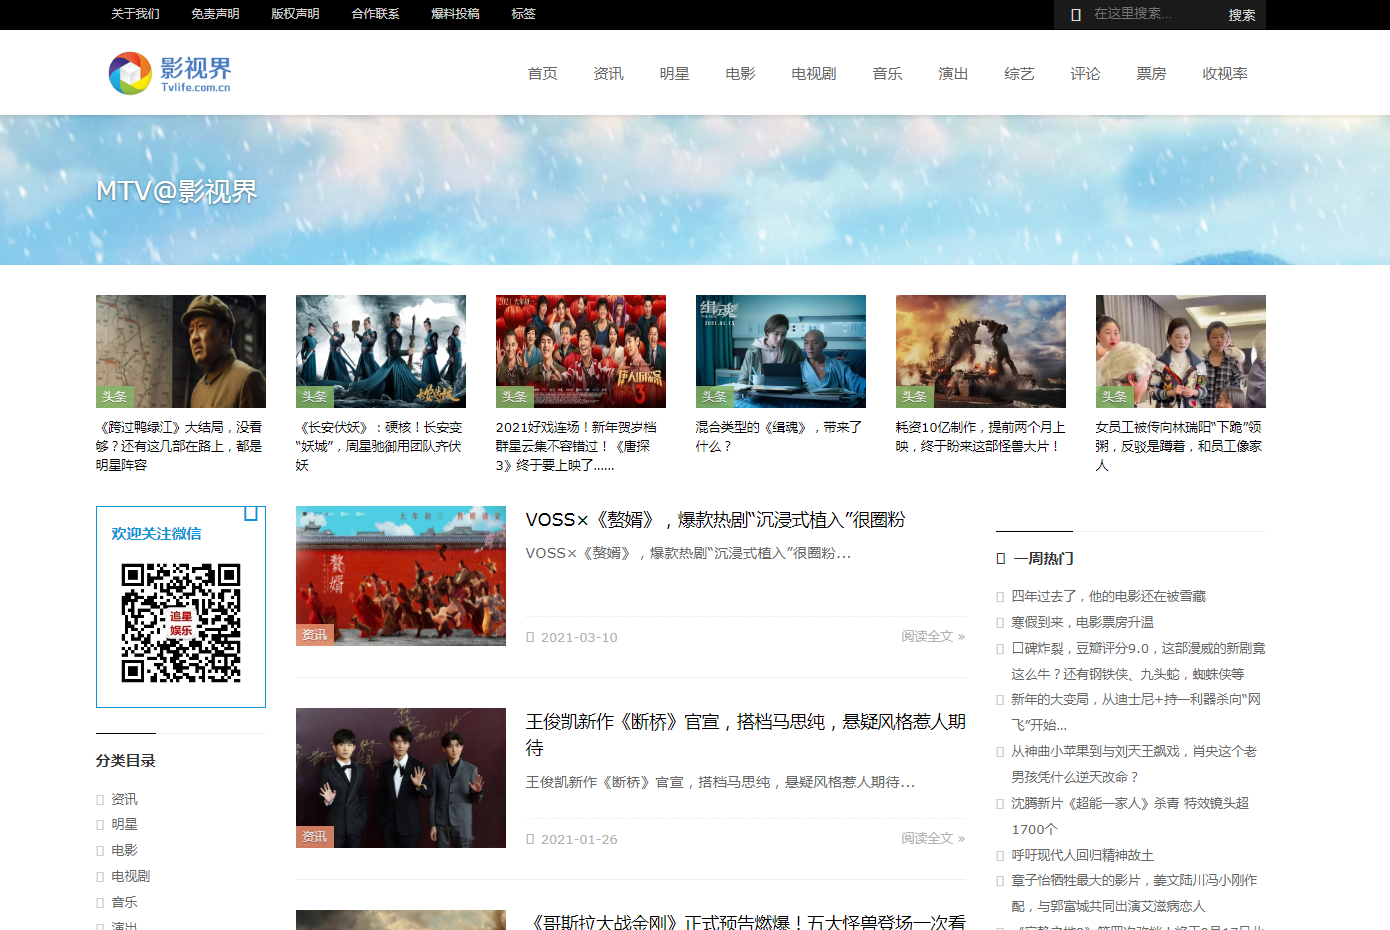Open the 跨过鸭绿江 headline thumbnail

click(x=181, y=351)
